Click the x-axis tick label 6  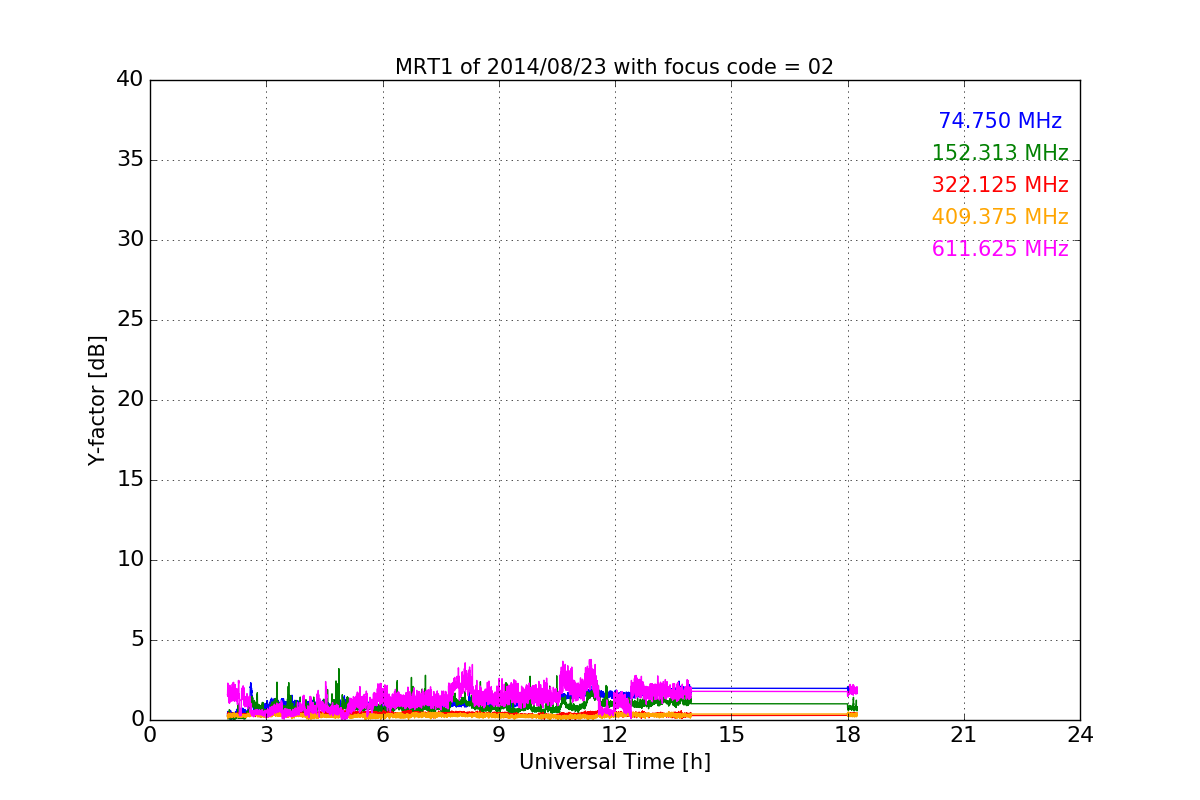(383, 735)
